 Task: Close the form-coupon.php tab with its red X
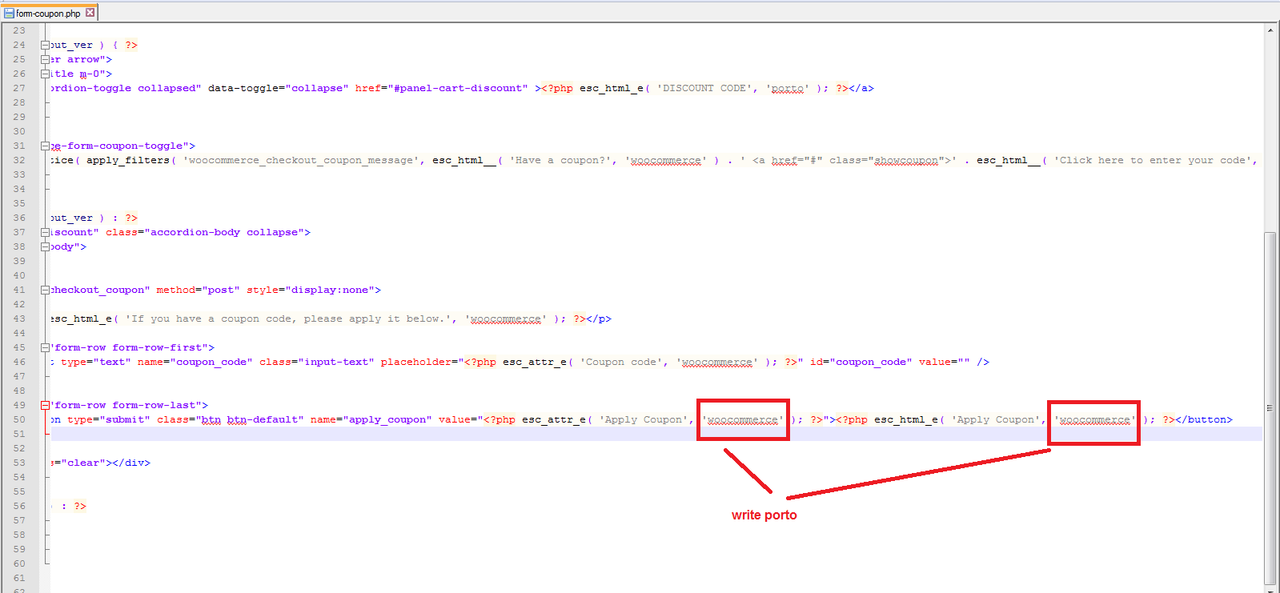click(x=91, y=13)
